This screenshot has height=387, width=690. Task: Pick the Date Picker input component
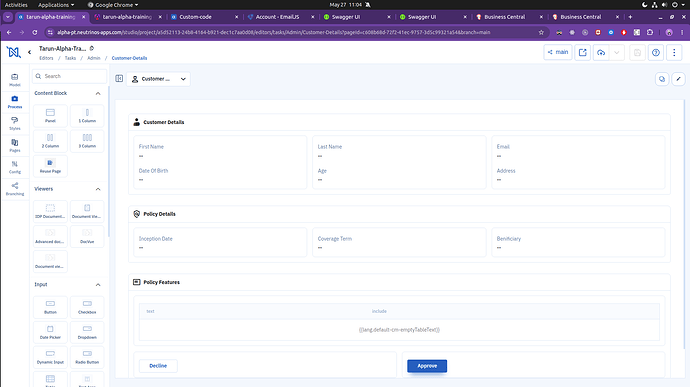pos(50,332)
